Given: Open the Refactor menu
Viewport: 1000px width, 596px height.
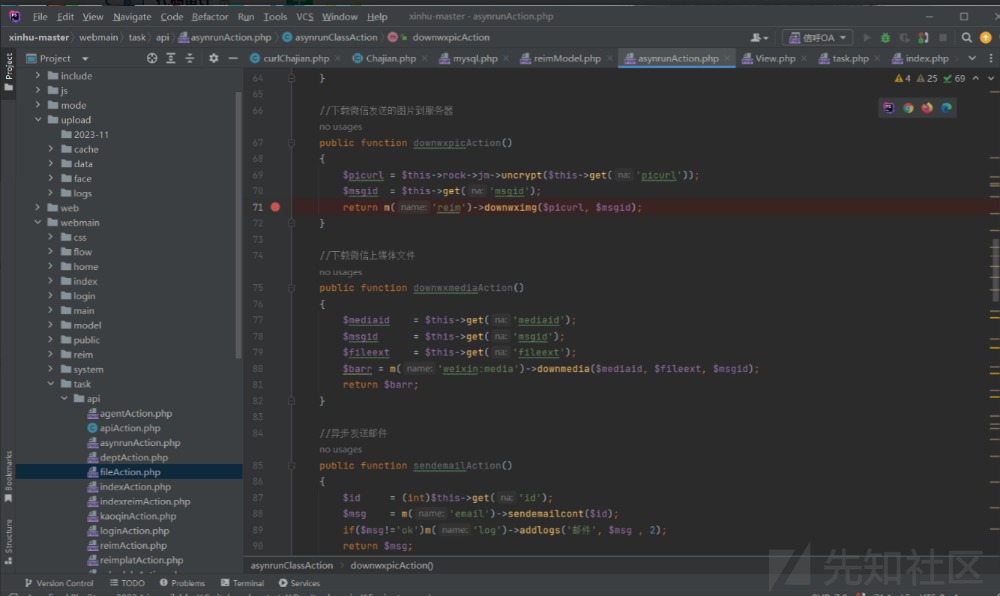Looking at the screenshot, I should click(210, 17).
